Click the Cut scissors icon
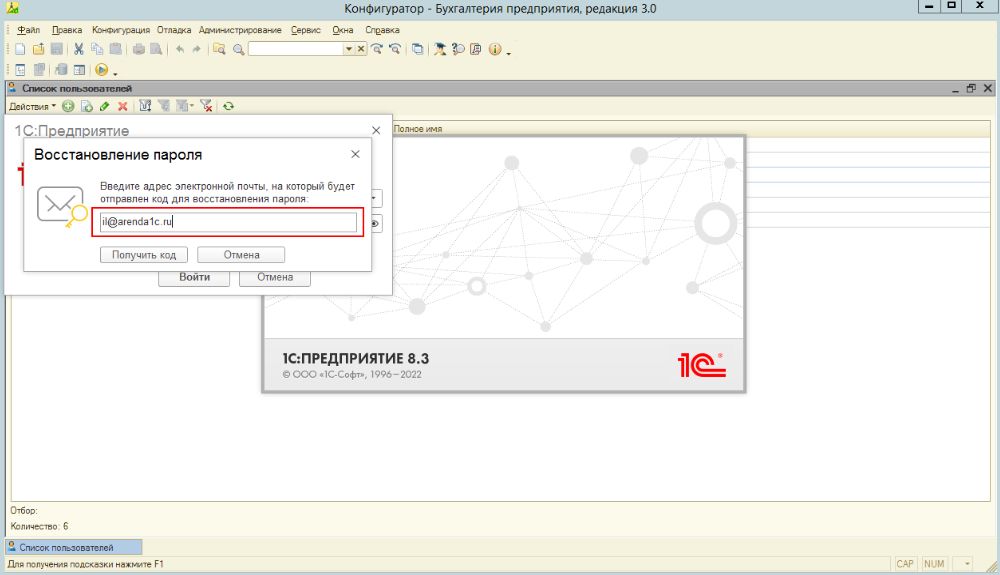This screenshot has height=575, width=1000. tap(79, 49)
